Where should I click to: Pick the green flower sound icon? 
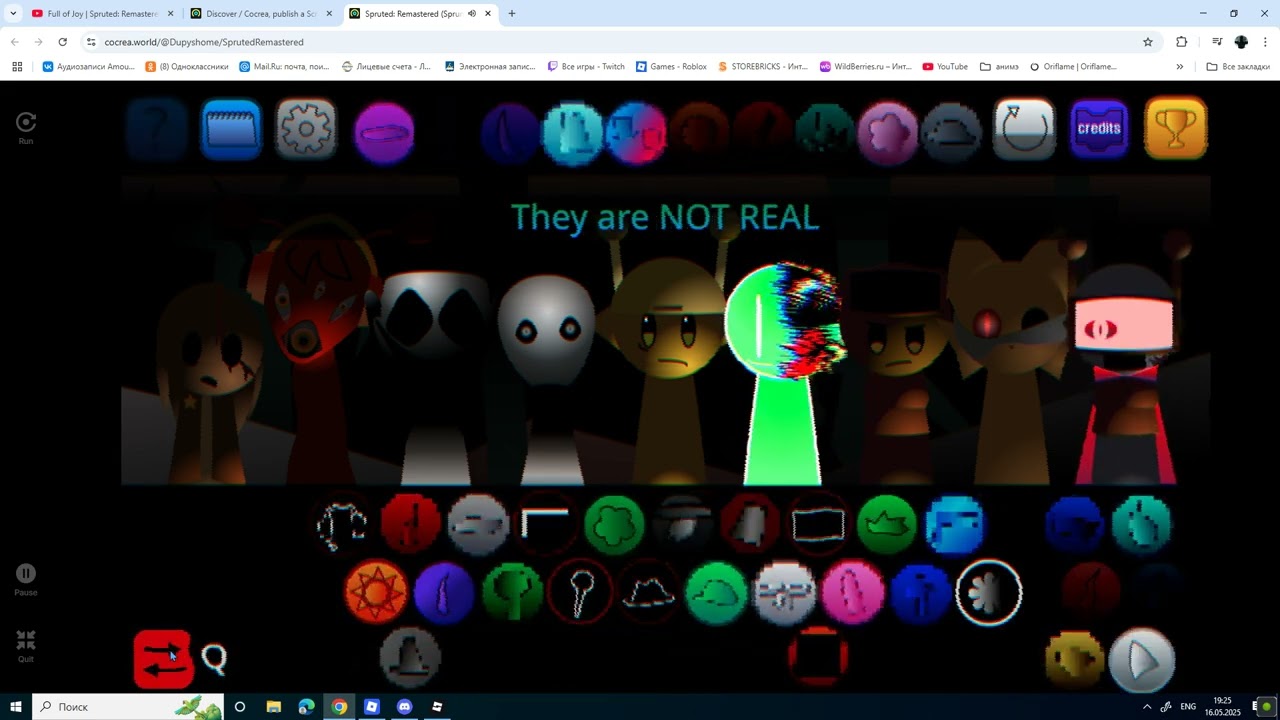[x=614, y=525]
